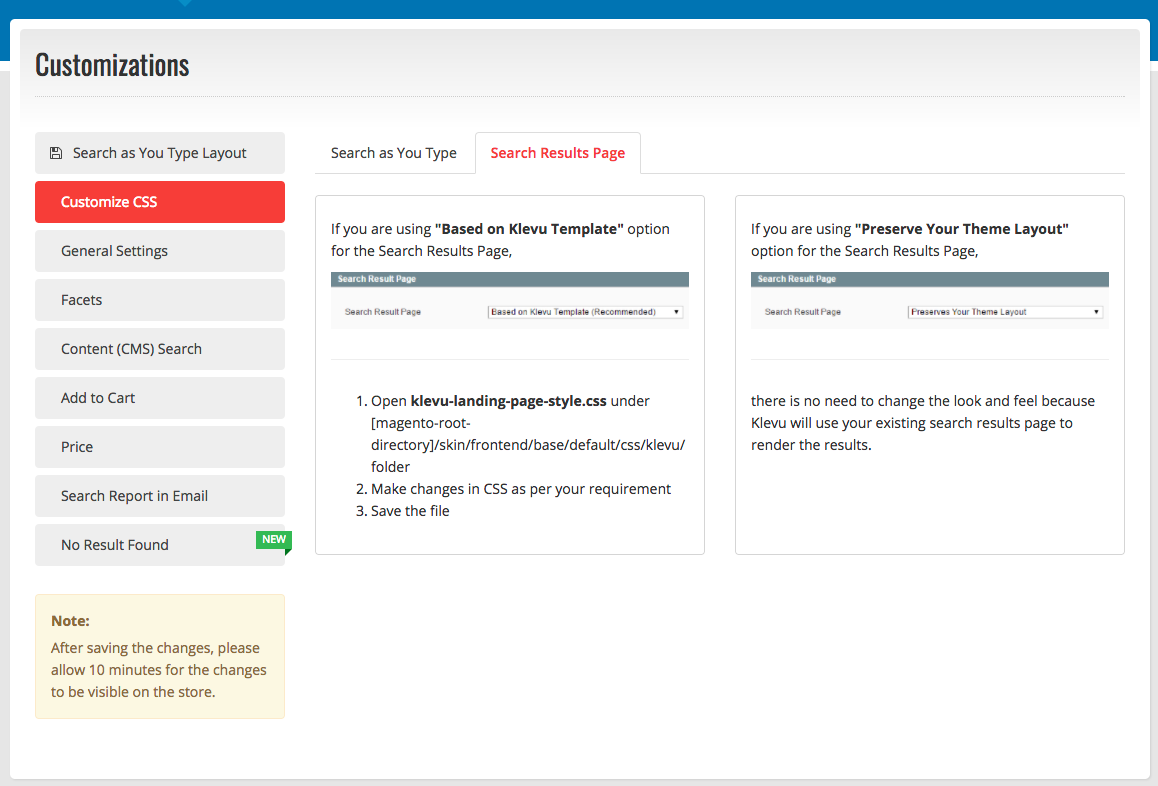Open Add to Cart settings
Image resolution: width=1158 pixels, height=786 pixels.
[x=160, y=397]
